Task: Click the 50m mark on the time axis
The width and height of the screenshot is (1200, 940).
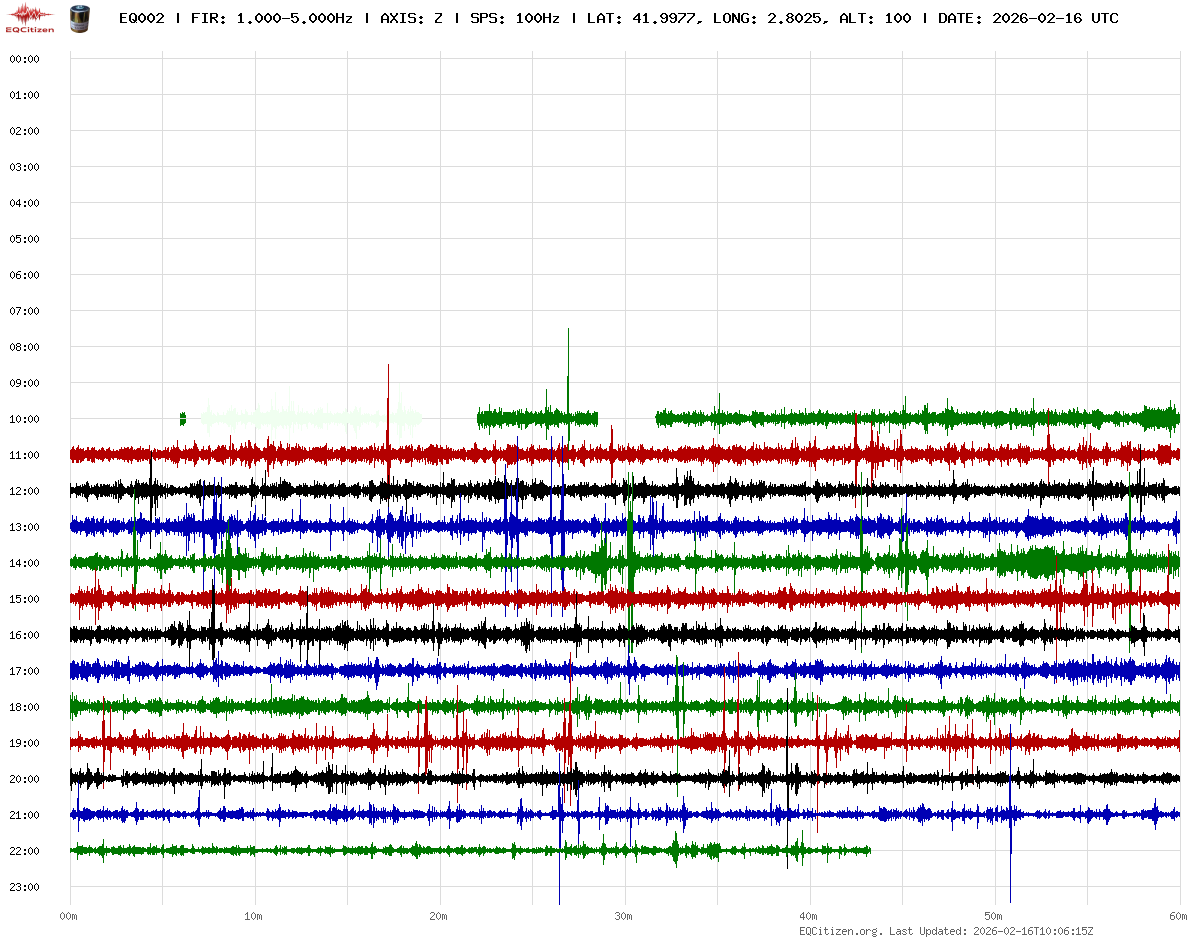Action: [994, 916]
